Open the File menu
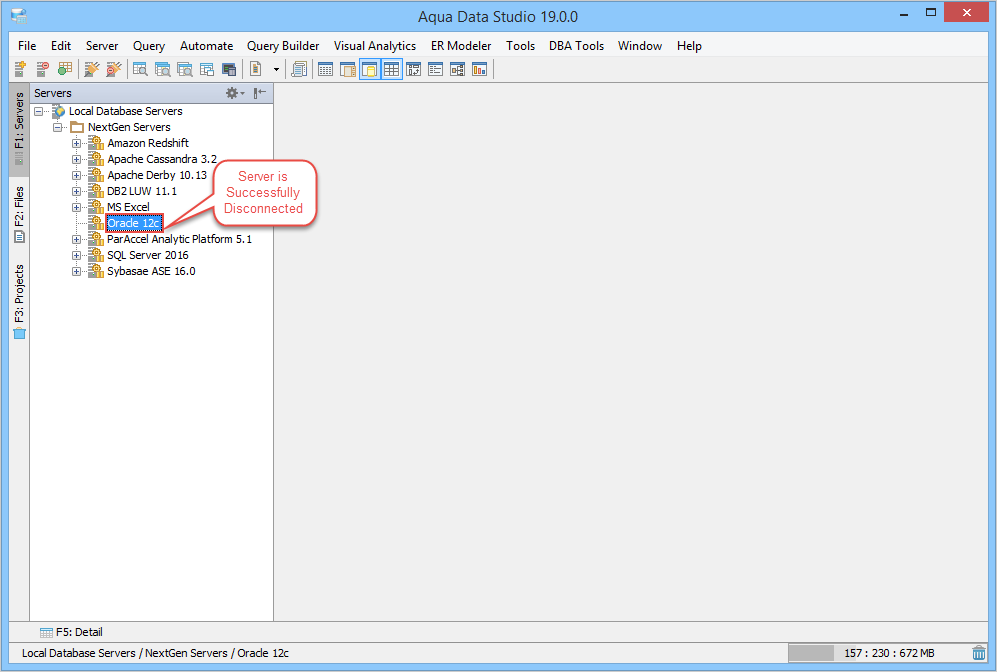This screenshot has width=997, height=672. pos(27,46)
